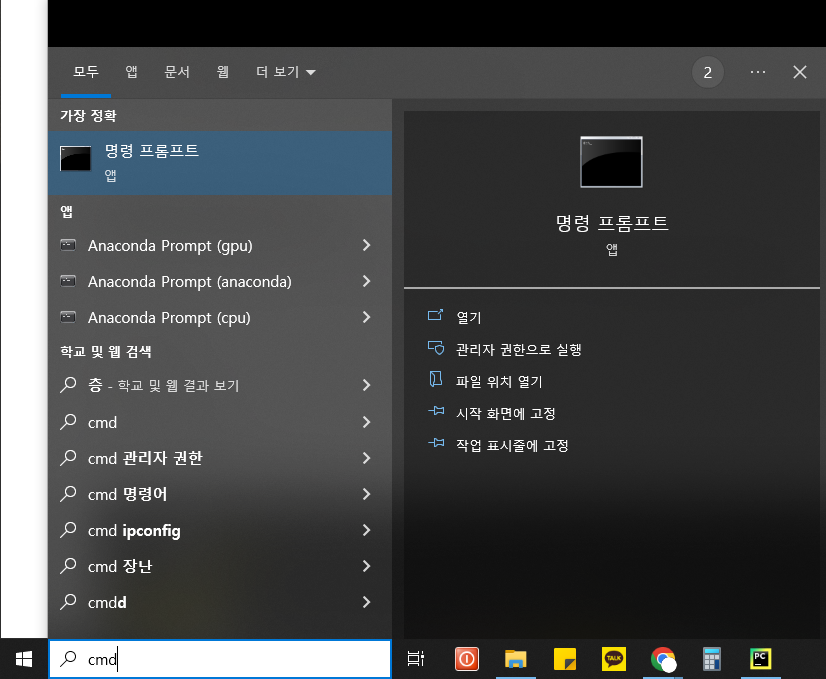Image resolution: width=826 pixels, height=679 pixels.
Task: Click the shield icon for 관리자 권한으로 실행
Action: click(436, 348)
